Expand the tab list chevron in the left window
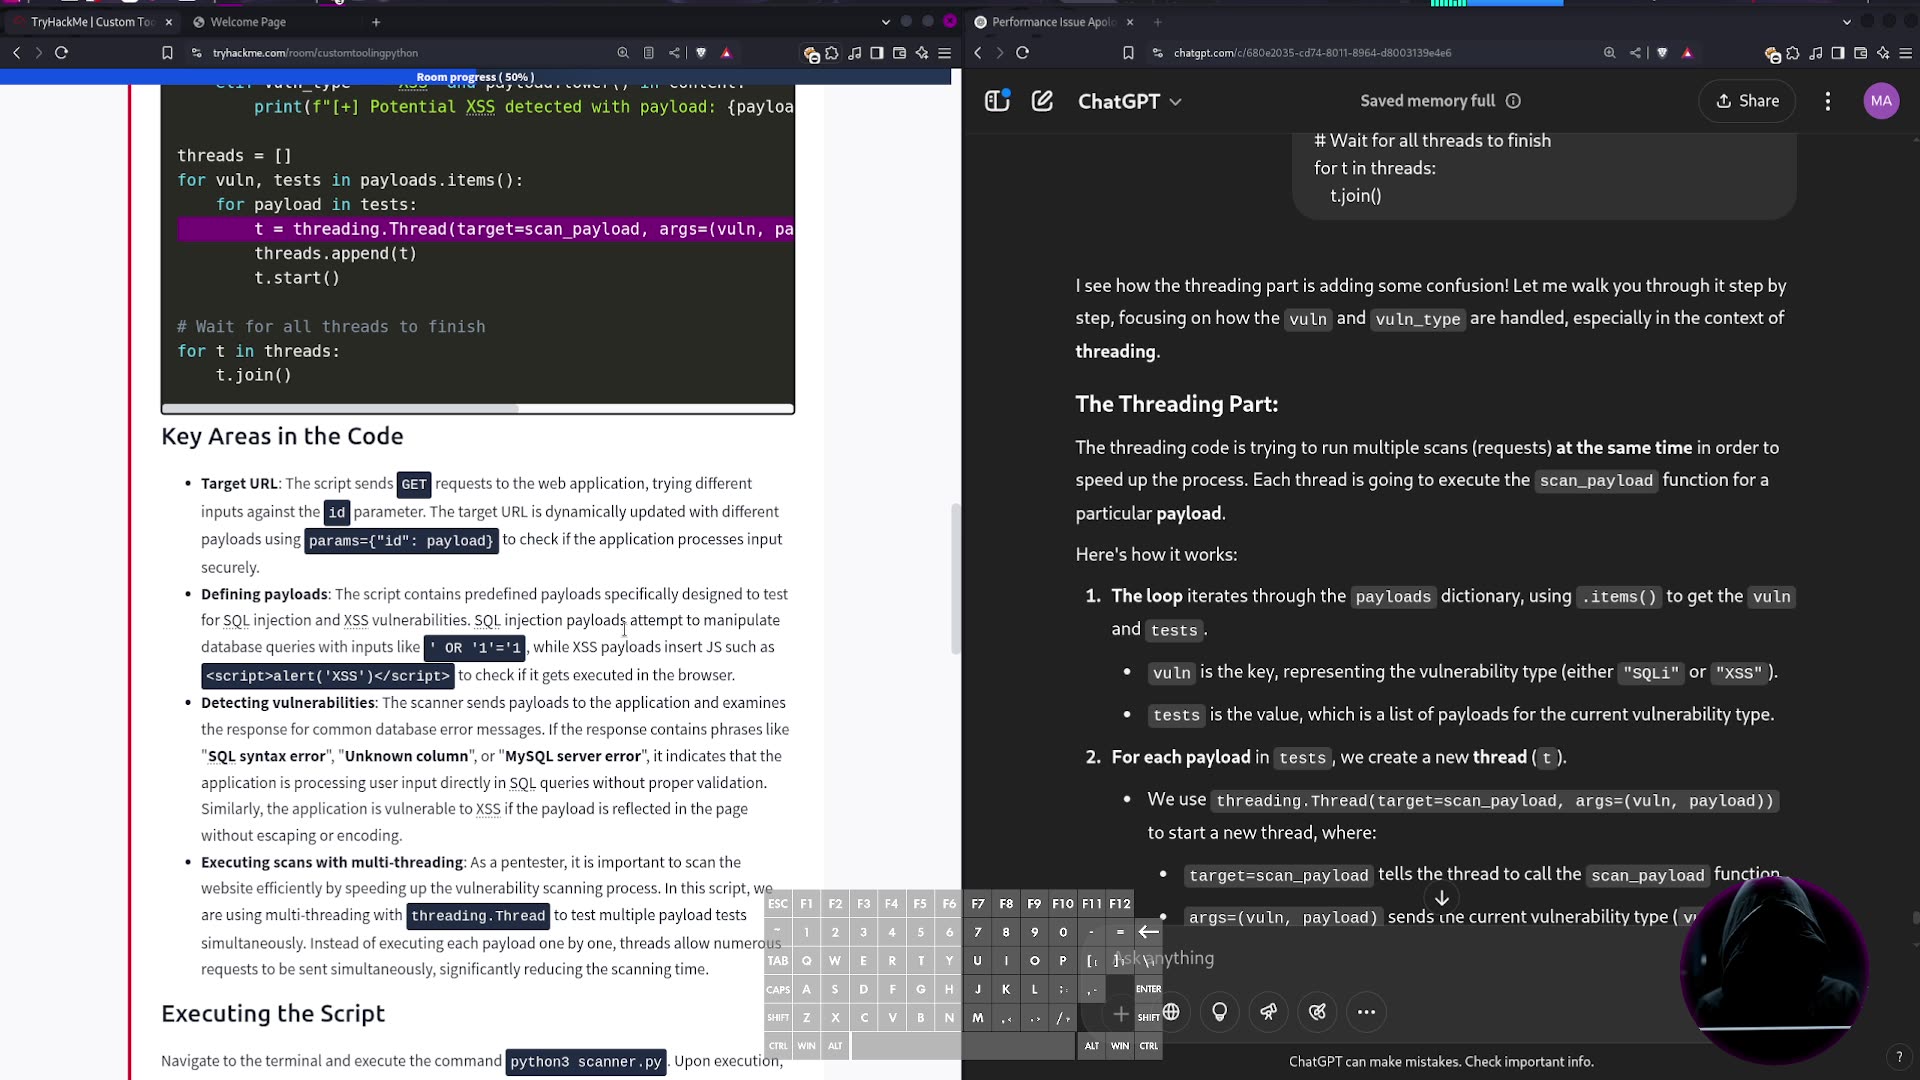Image resolution: width=1920 pixels, height=1080 pixels. tap(885, 21)
